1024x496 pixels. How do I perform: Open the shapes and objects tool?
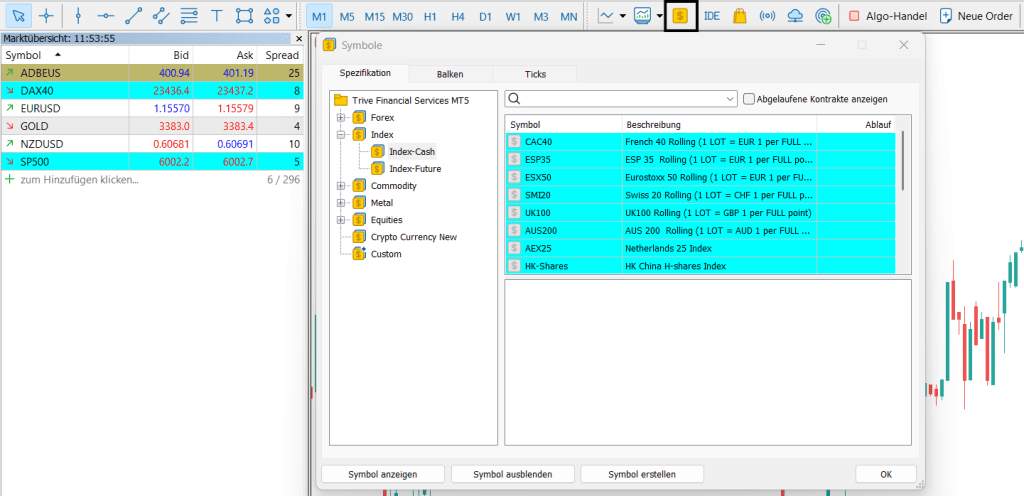click(273, 16)
